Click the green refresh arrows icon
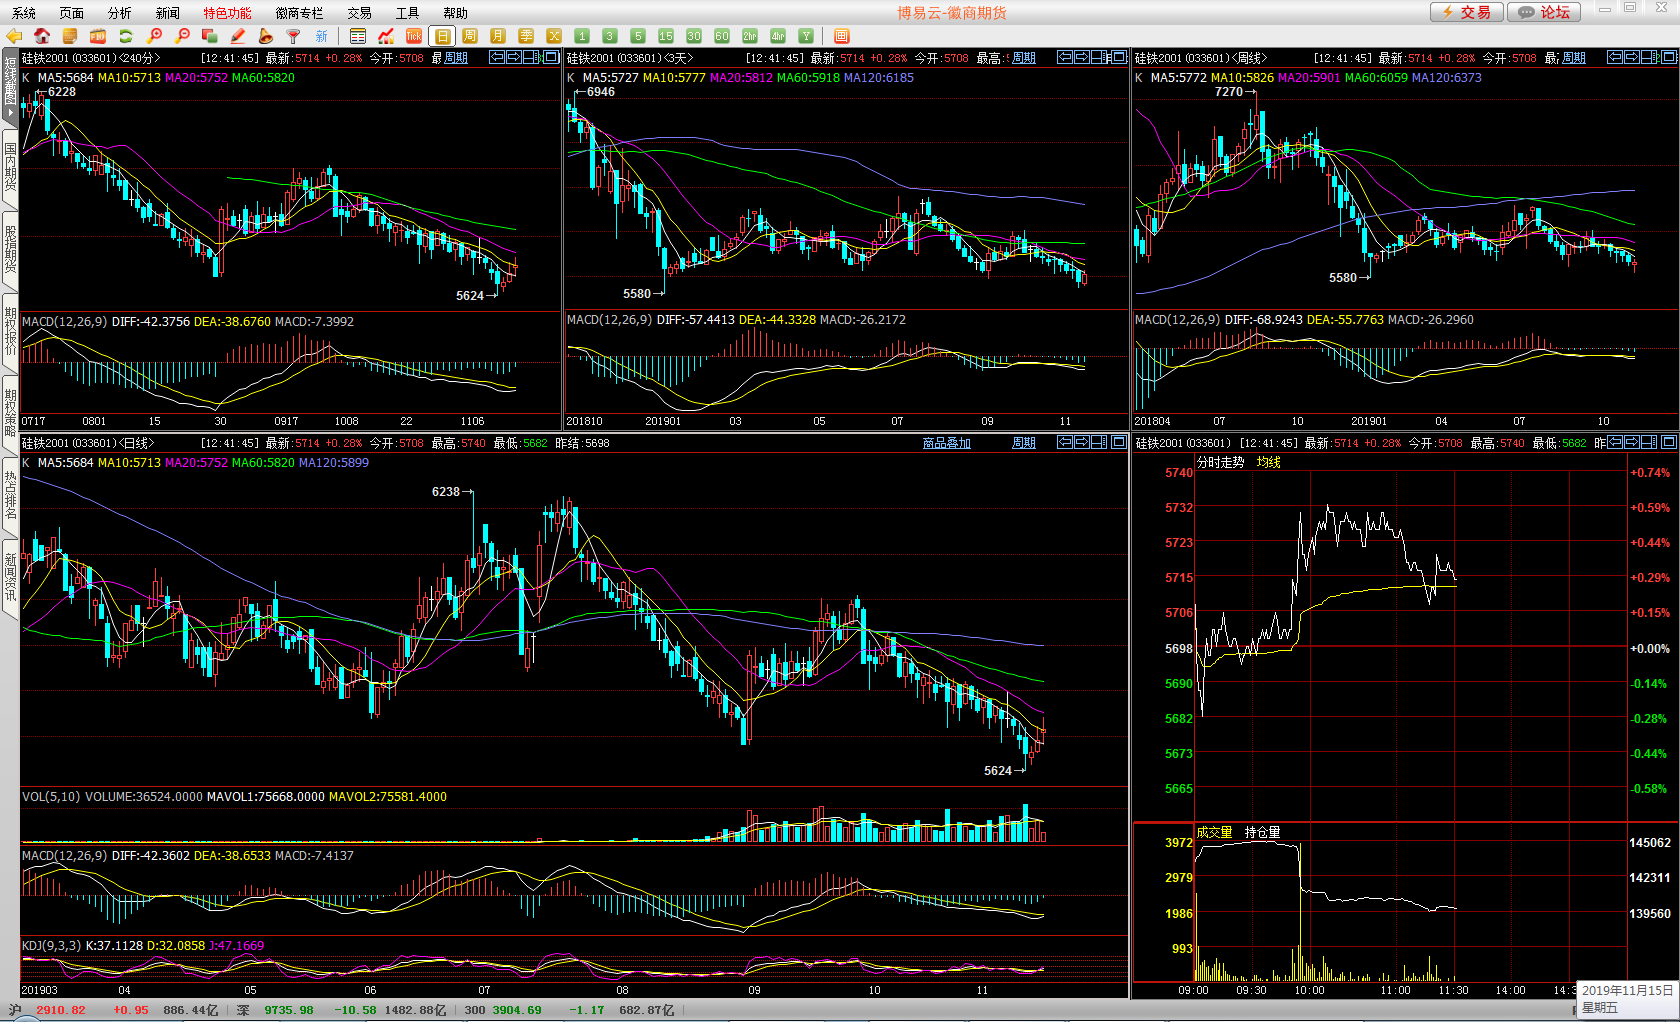 click(x=126, y=36)
